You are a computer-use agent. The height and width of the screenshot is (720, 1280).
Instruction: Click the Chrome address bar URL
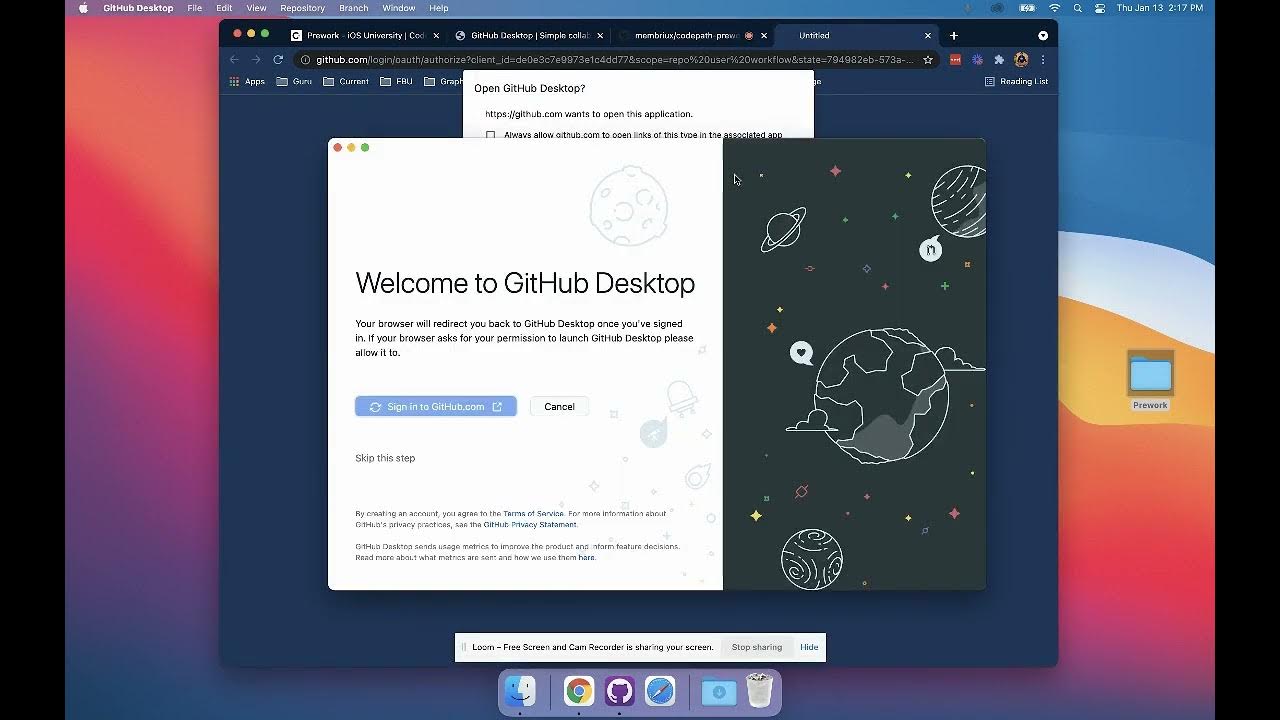(x=614, y=59)
